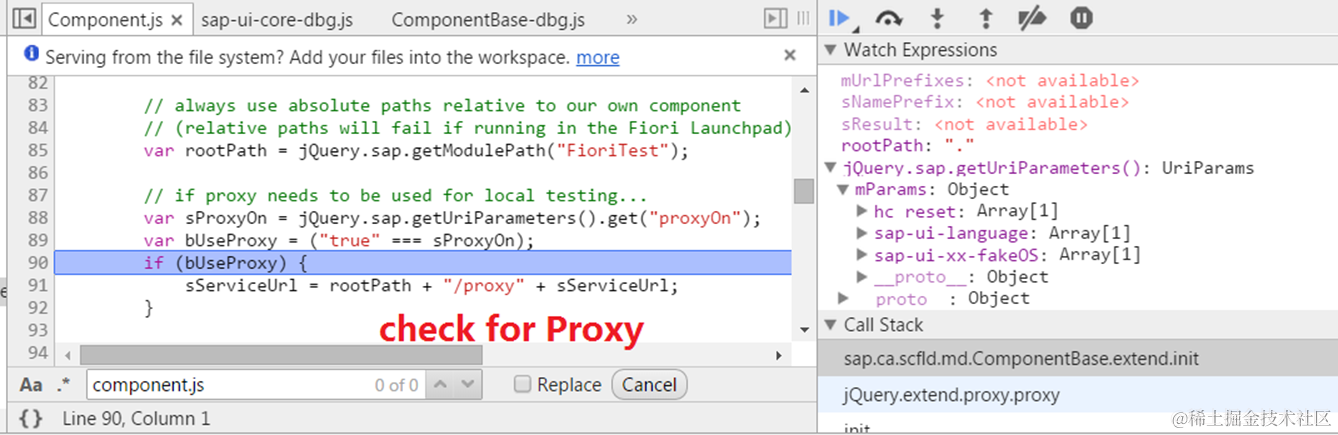Close the Component.js tab
1338x435 pixels.
tap(177, 20)
